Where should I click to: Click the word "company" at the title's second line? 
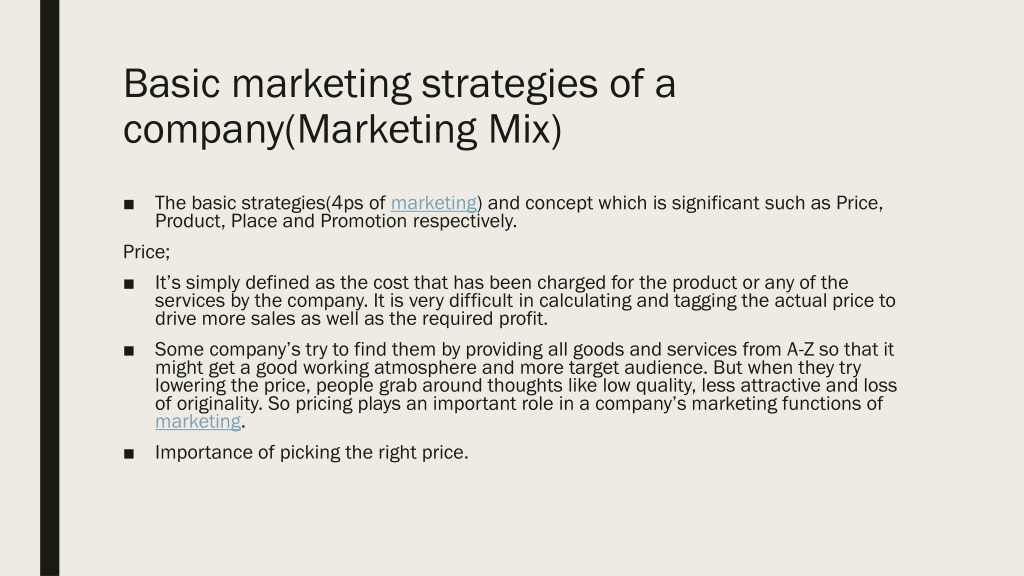click(x=204, y=131)
